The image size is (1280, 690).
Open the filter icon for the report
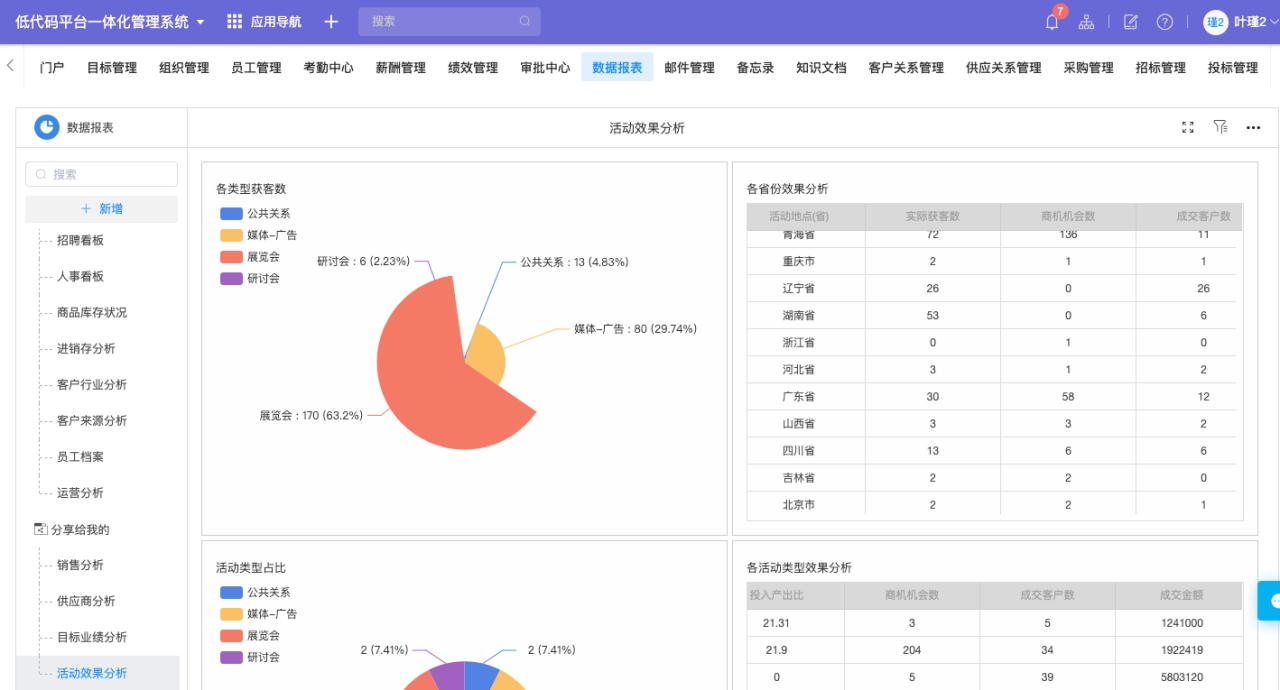1220,127
